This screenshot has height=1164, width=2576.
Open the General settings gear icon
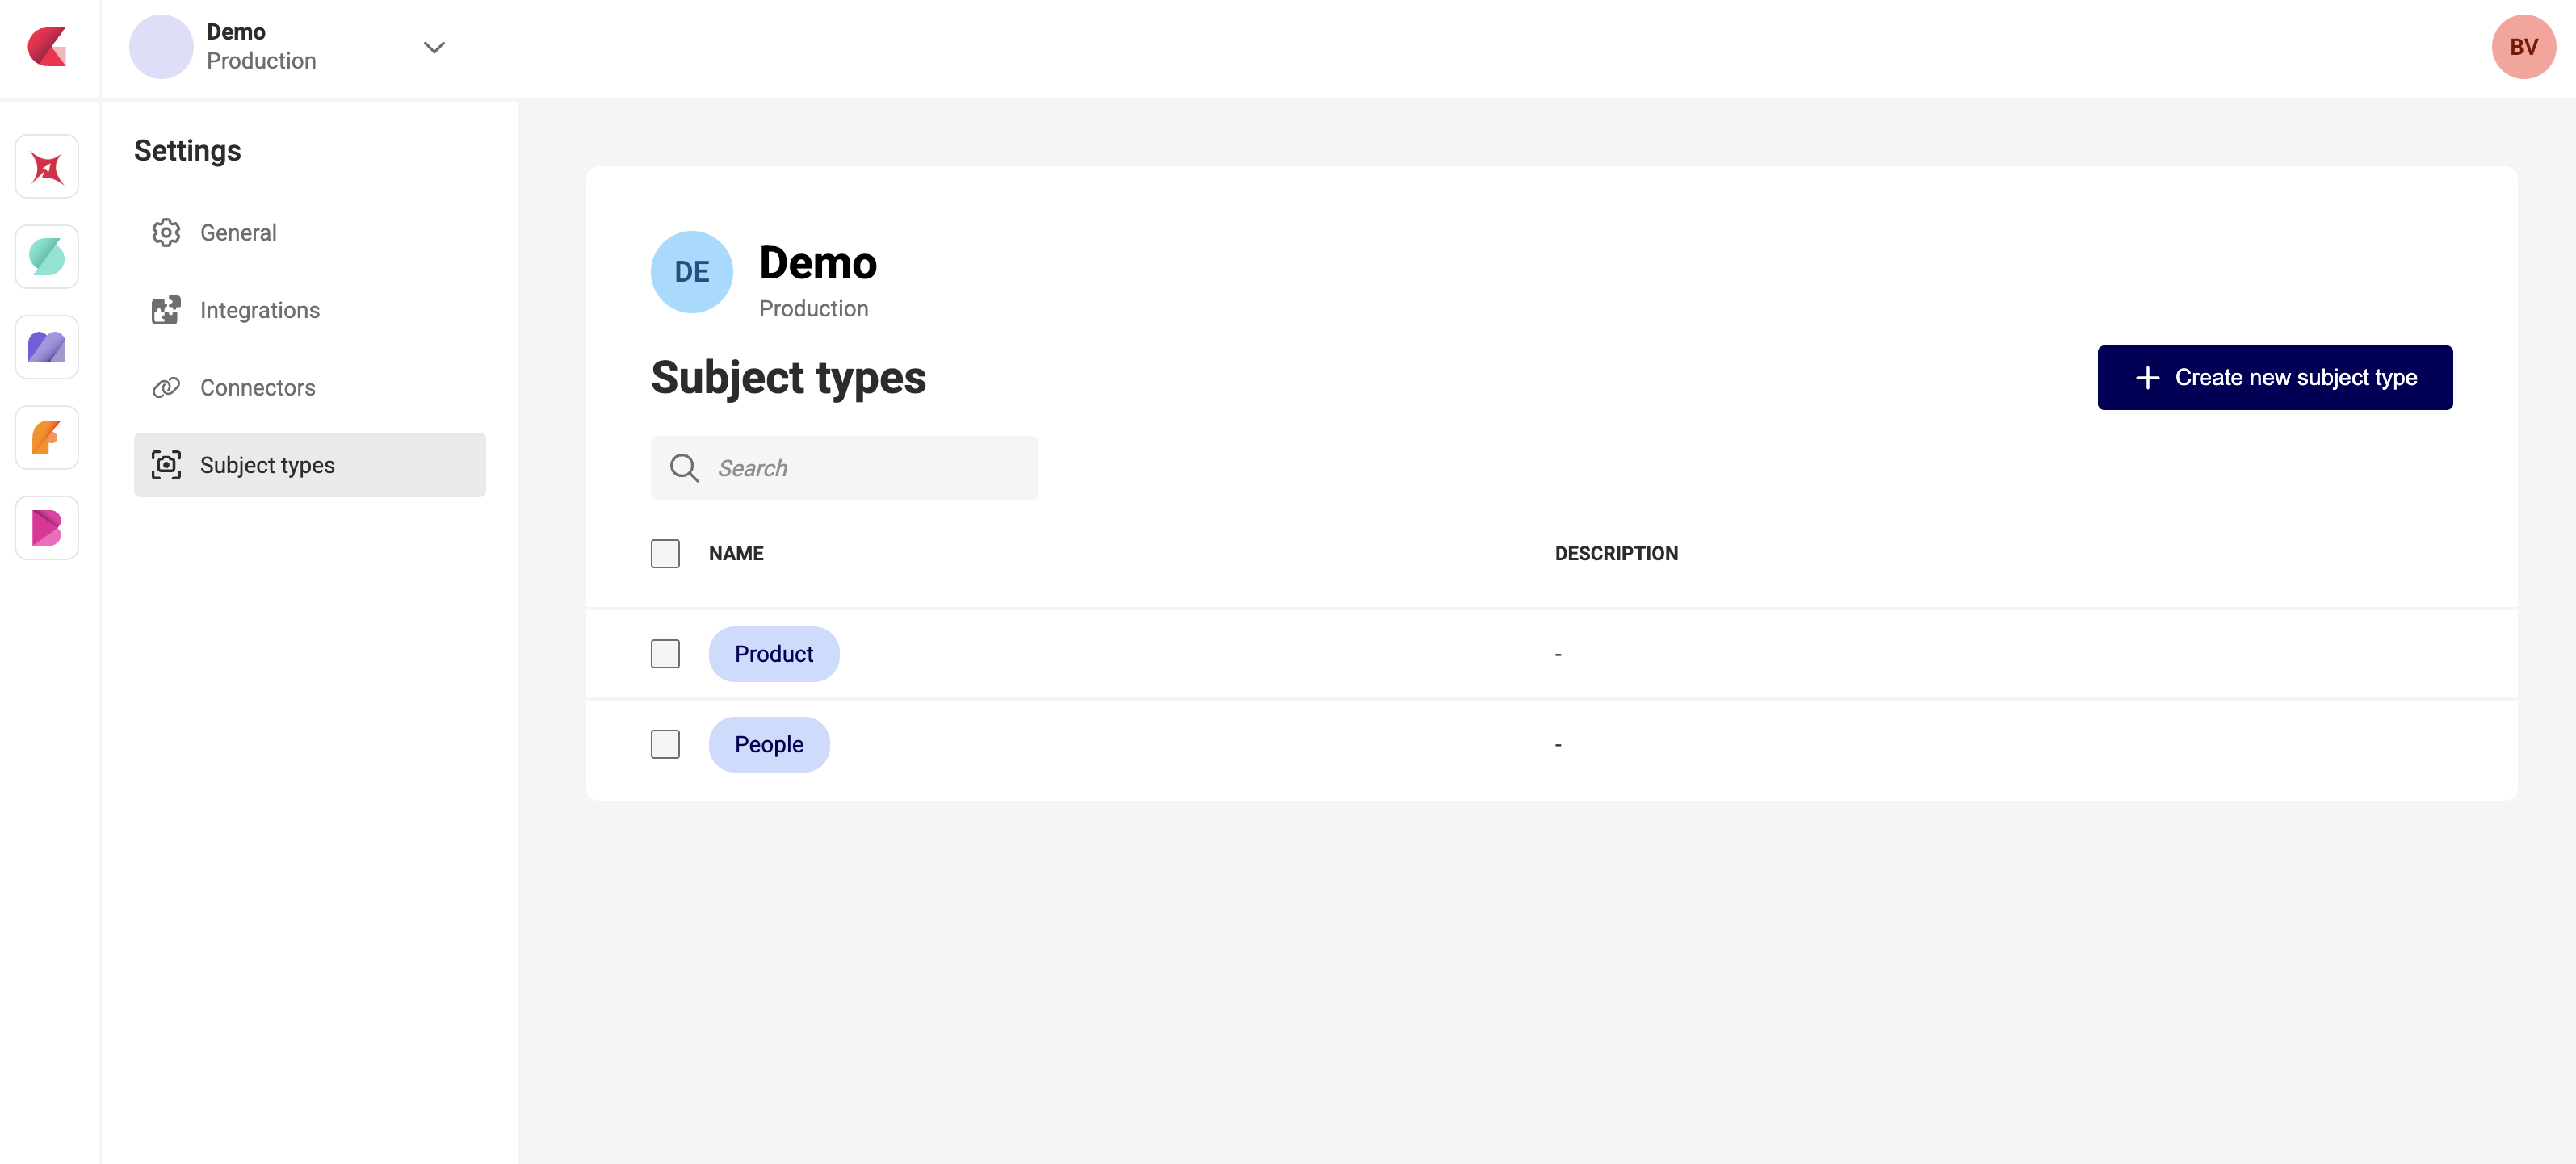click(x=166, y=232)
